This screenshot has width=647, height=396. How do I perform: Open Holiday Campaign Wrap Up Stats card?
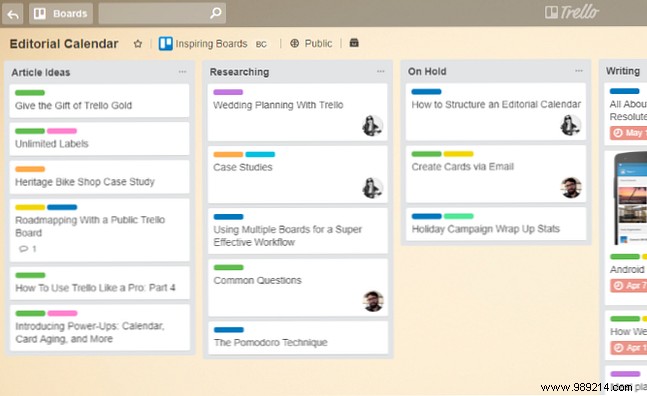click(496, 224)
